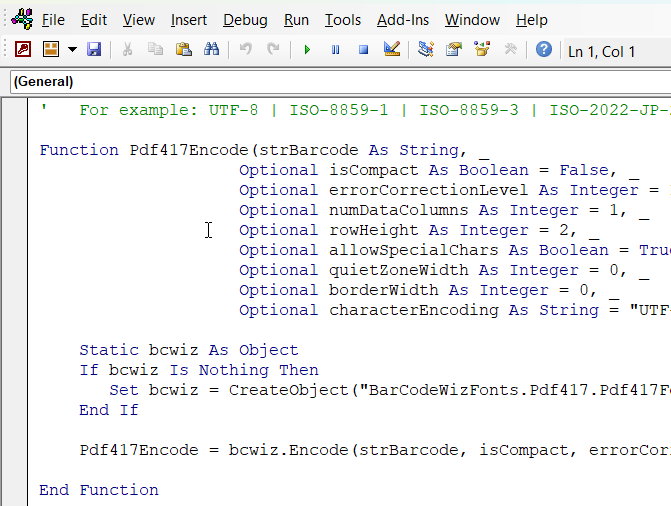The image size is (671, 506).
Task: Click 'bcwiz.Encode' in the assignment line
Action: click(288, 450)
